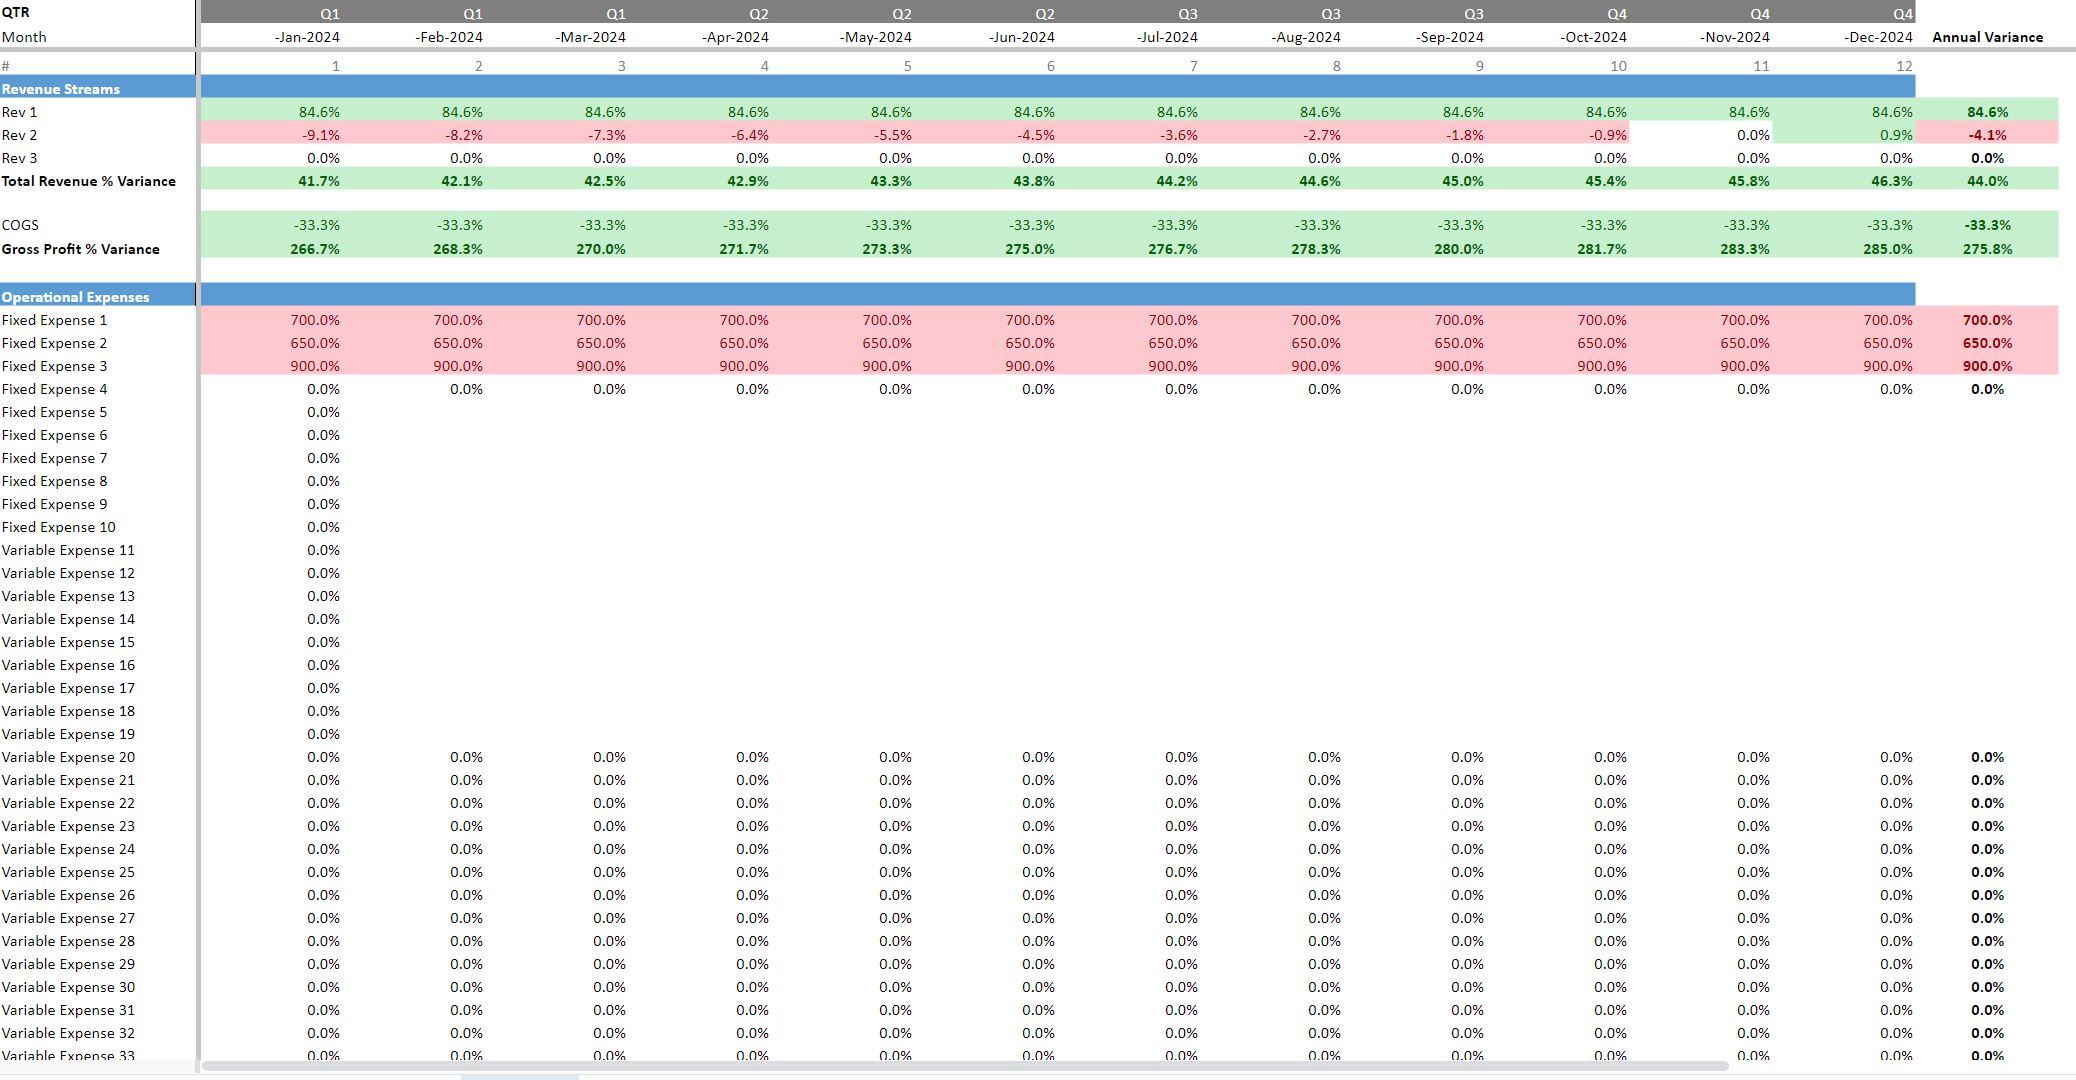Click the Fixed Expense 2 label

[x=55, y=343]
